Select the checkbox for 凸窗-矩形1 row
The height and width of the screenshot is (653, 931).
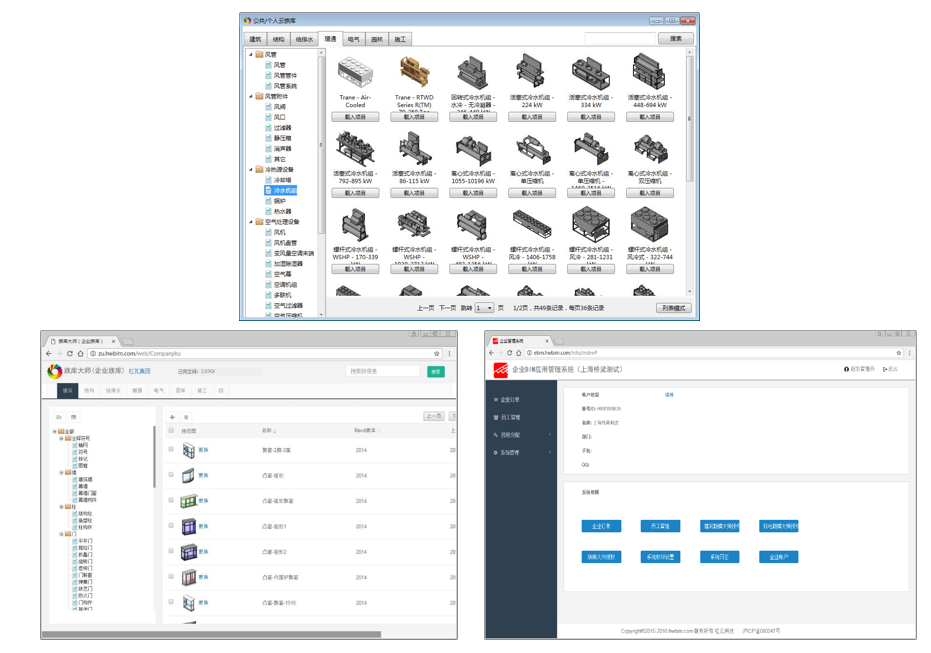pos(171,526)
